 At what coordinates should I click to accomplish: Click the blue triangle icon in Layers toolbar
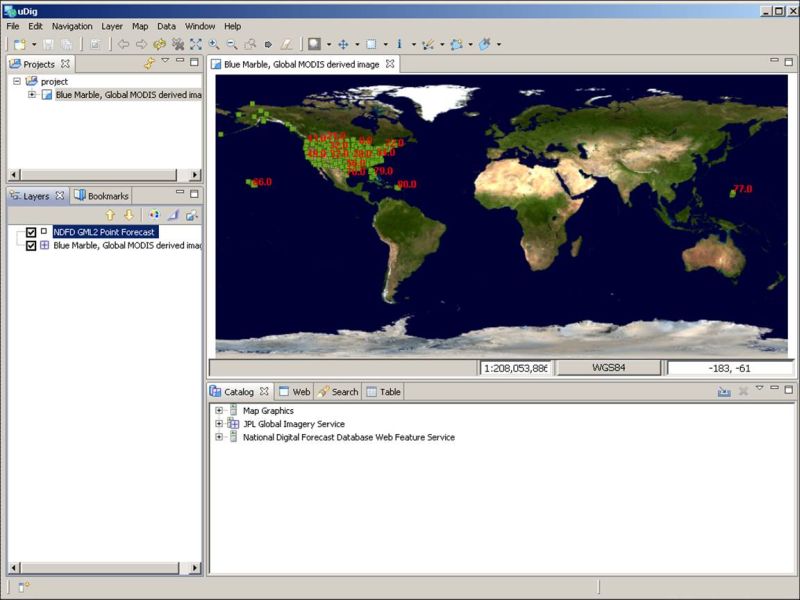[173, 215]
